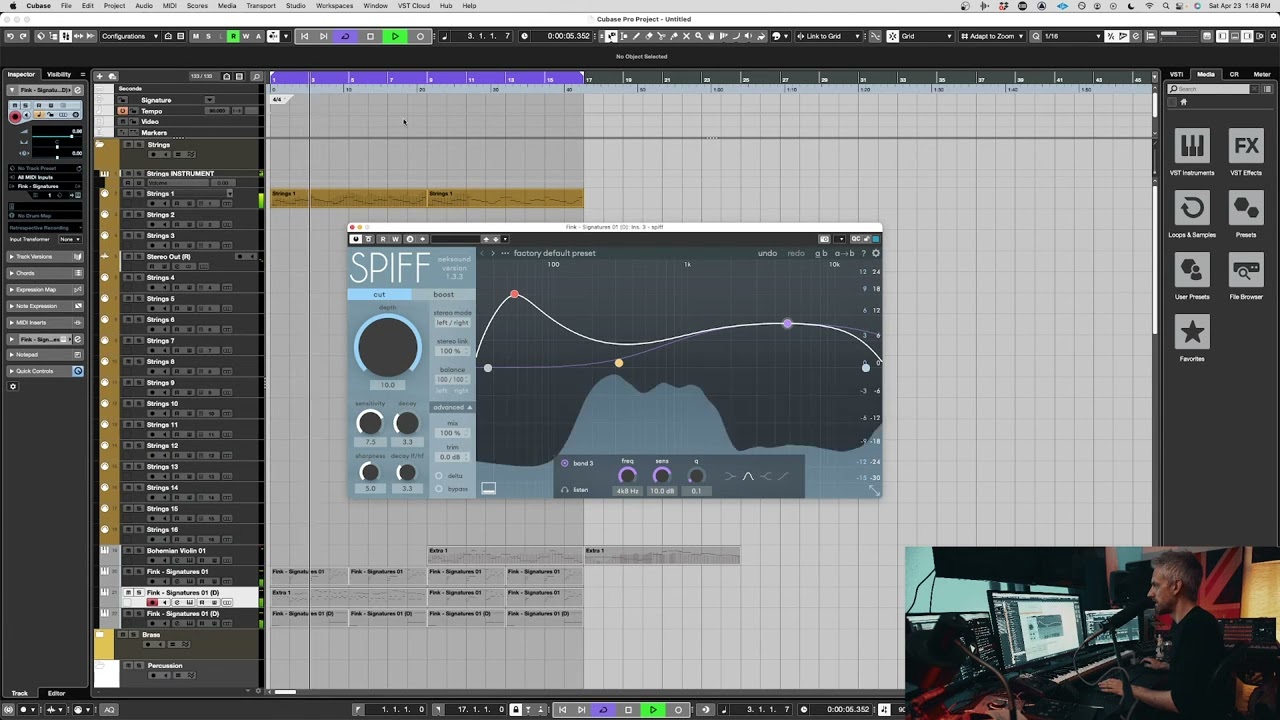Screen dimensions: 1280x720
Task: Click top transport Play button
Action: click(395, 36)
